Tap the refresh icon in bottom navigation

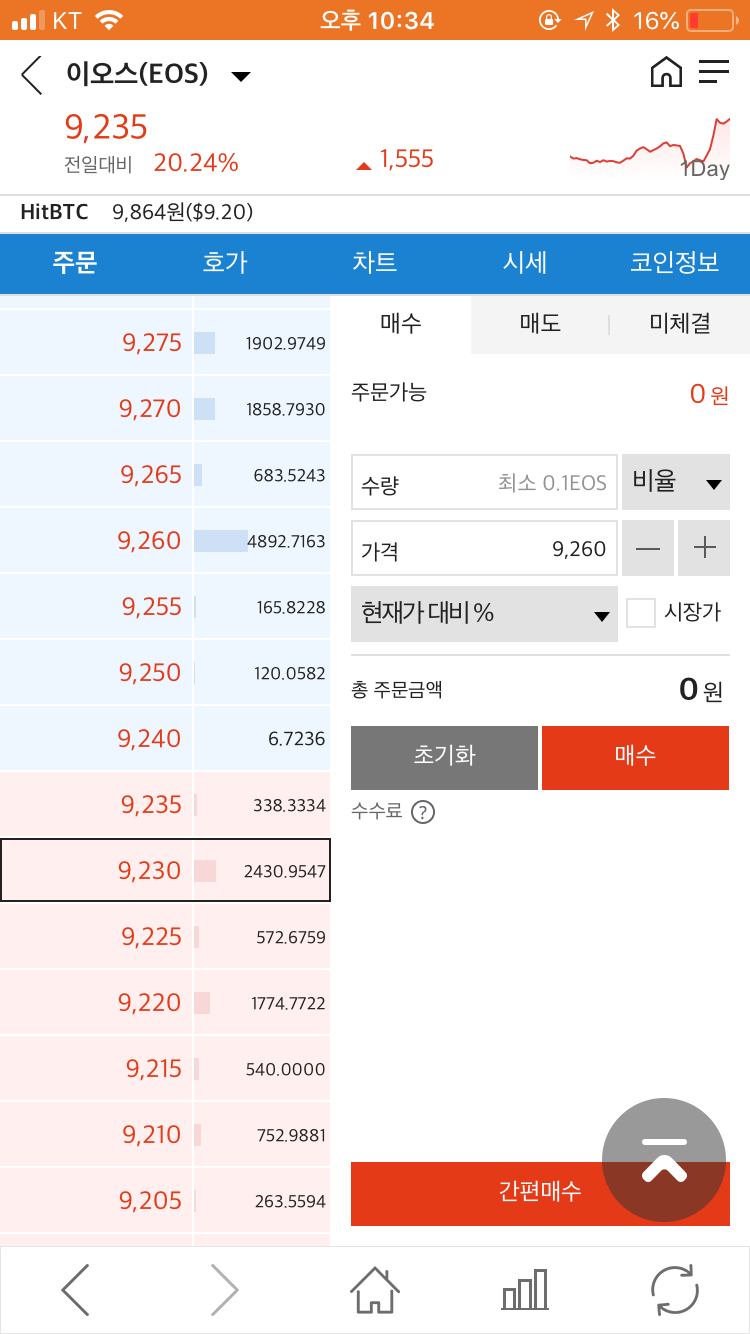(675, 1290)
